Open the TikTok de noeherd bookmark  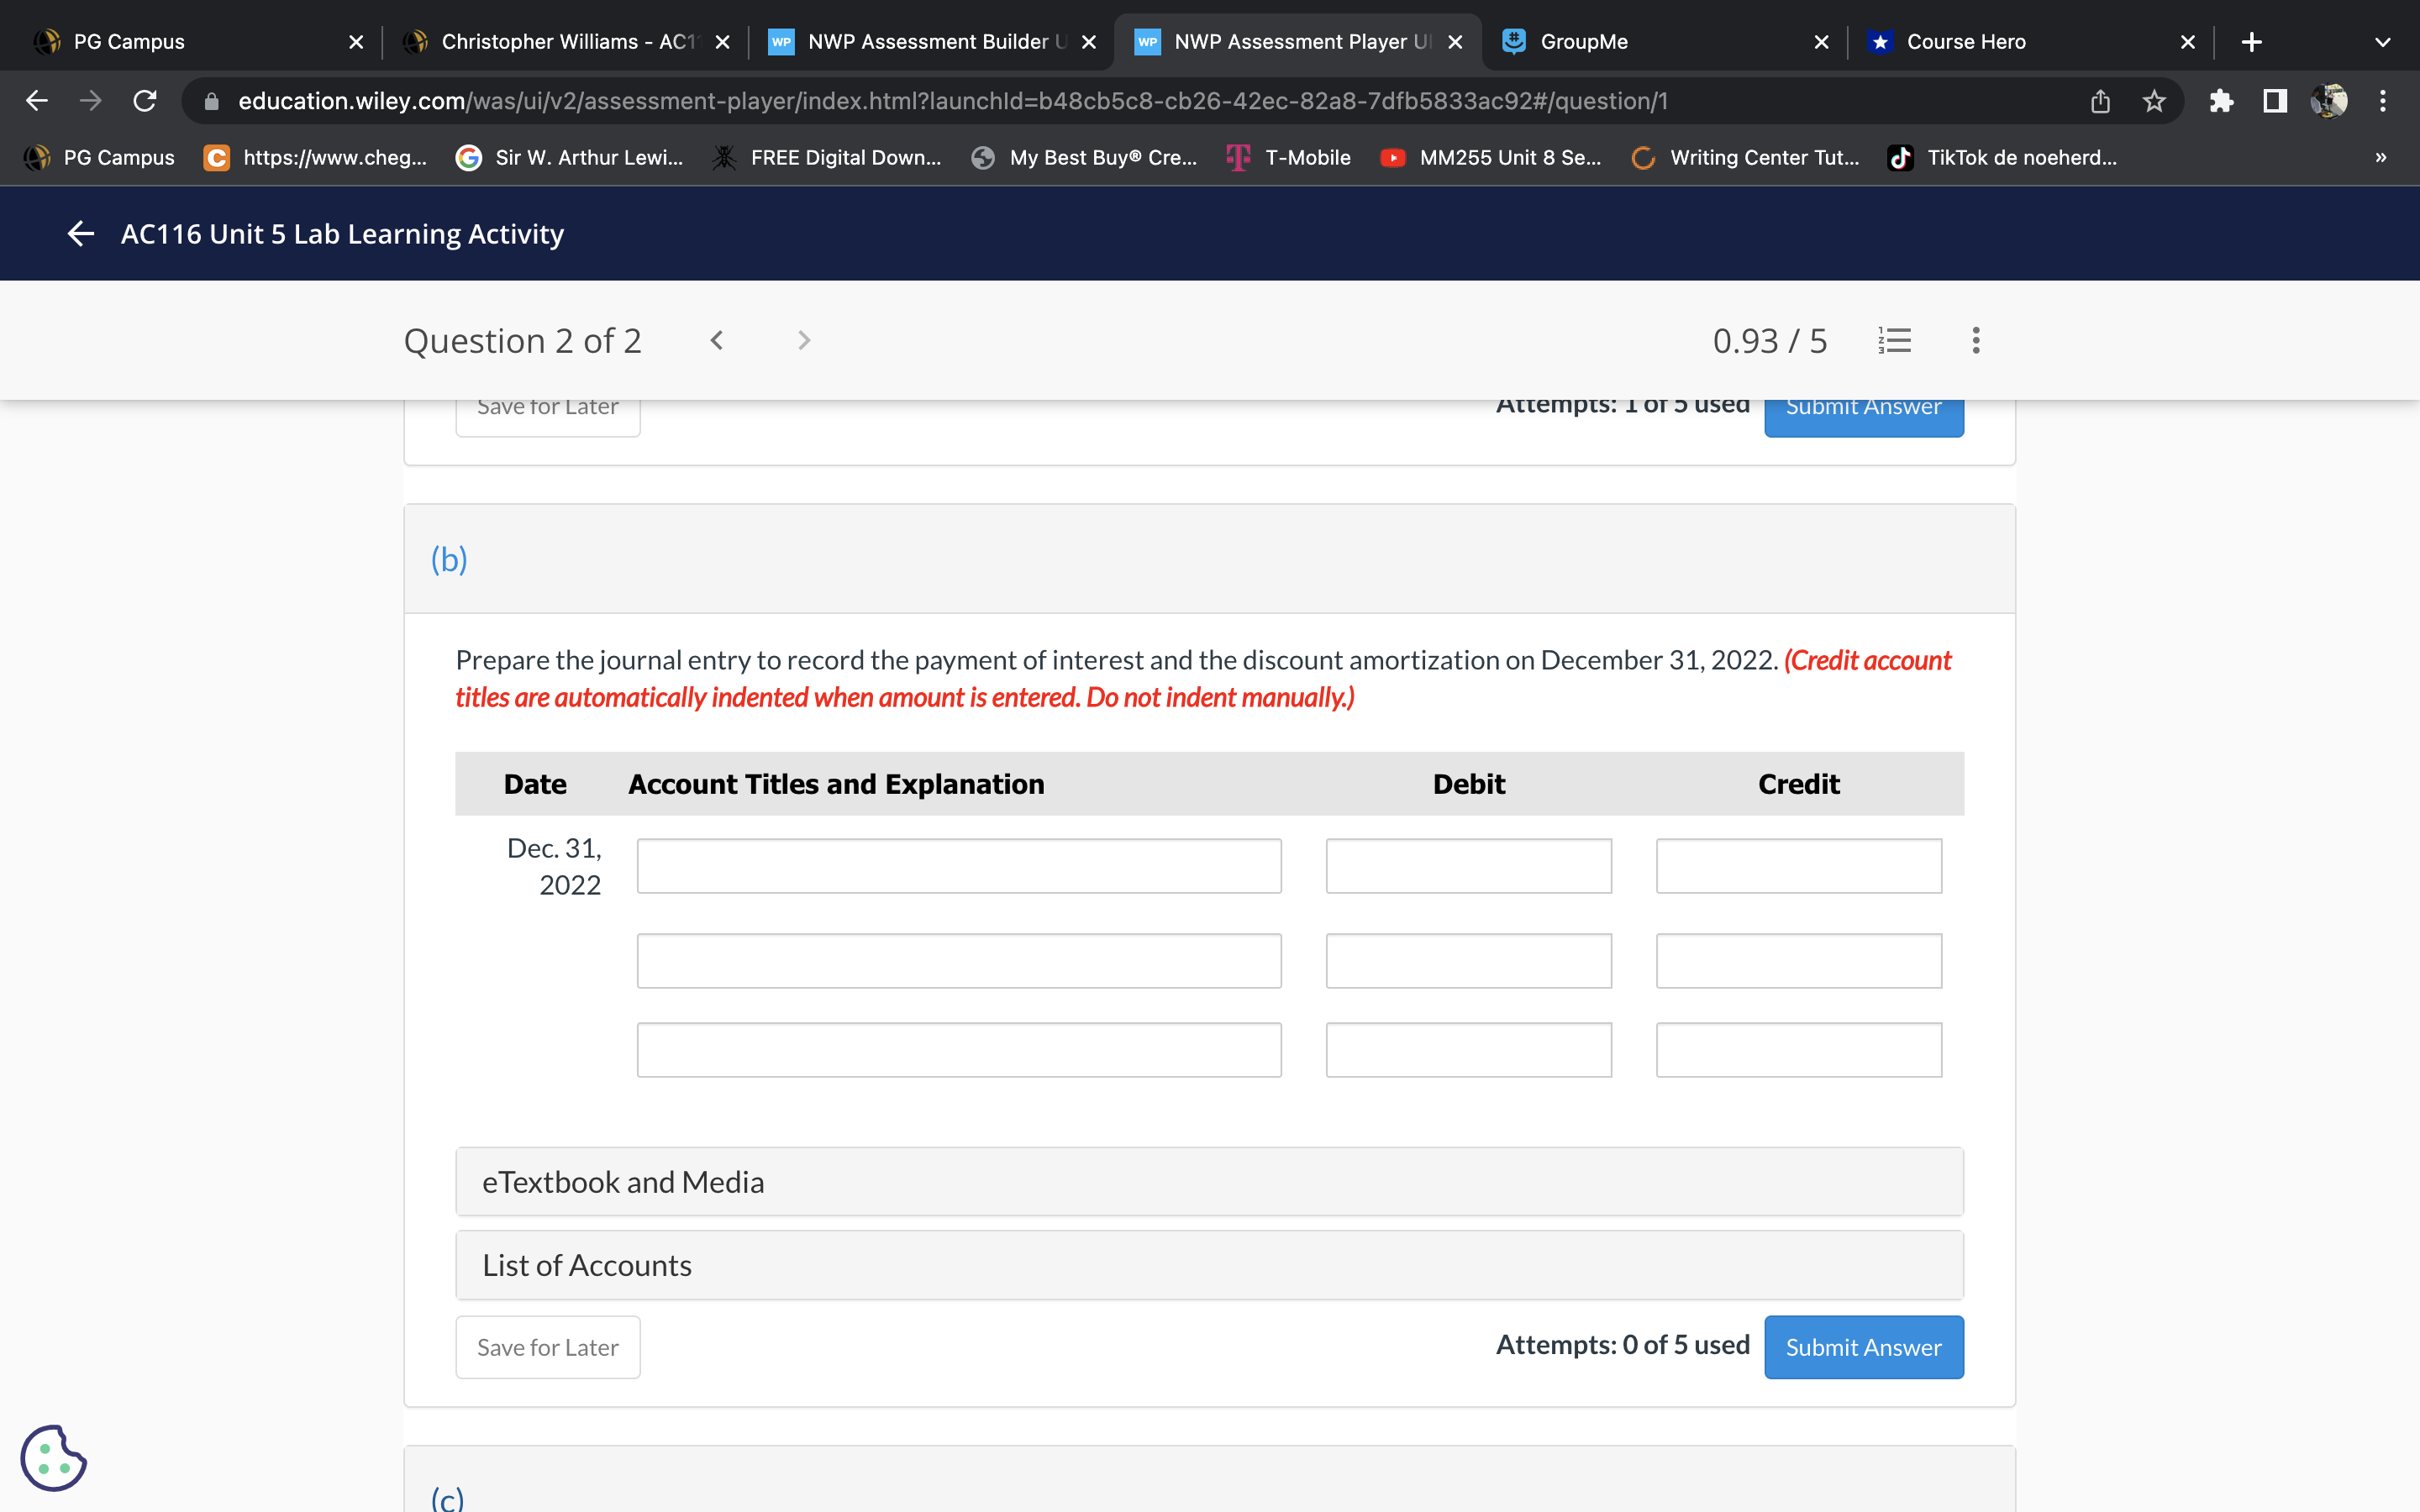pos(2002,157)
